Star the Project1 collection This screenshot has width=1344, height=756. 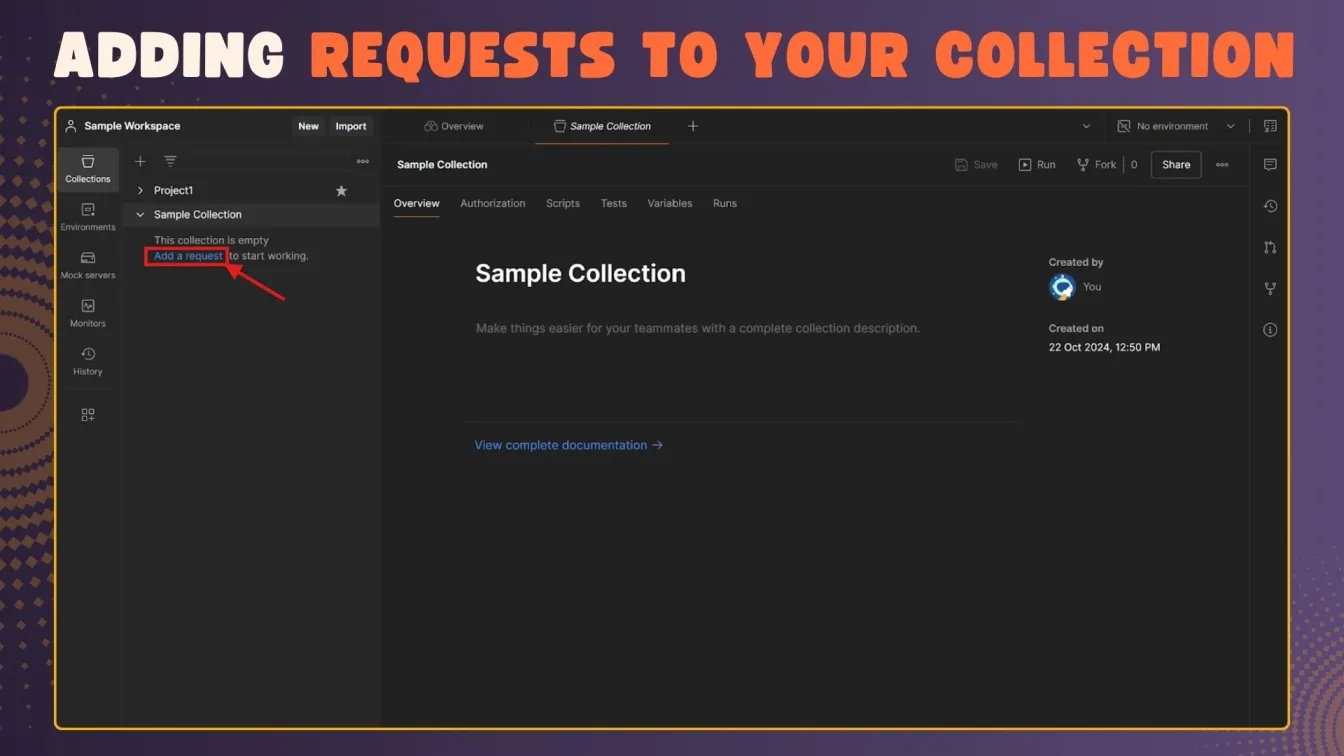(x=341, y=190)
